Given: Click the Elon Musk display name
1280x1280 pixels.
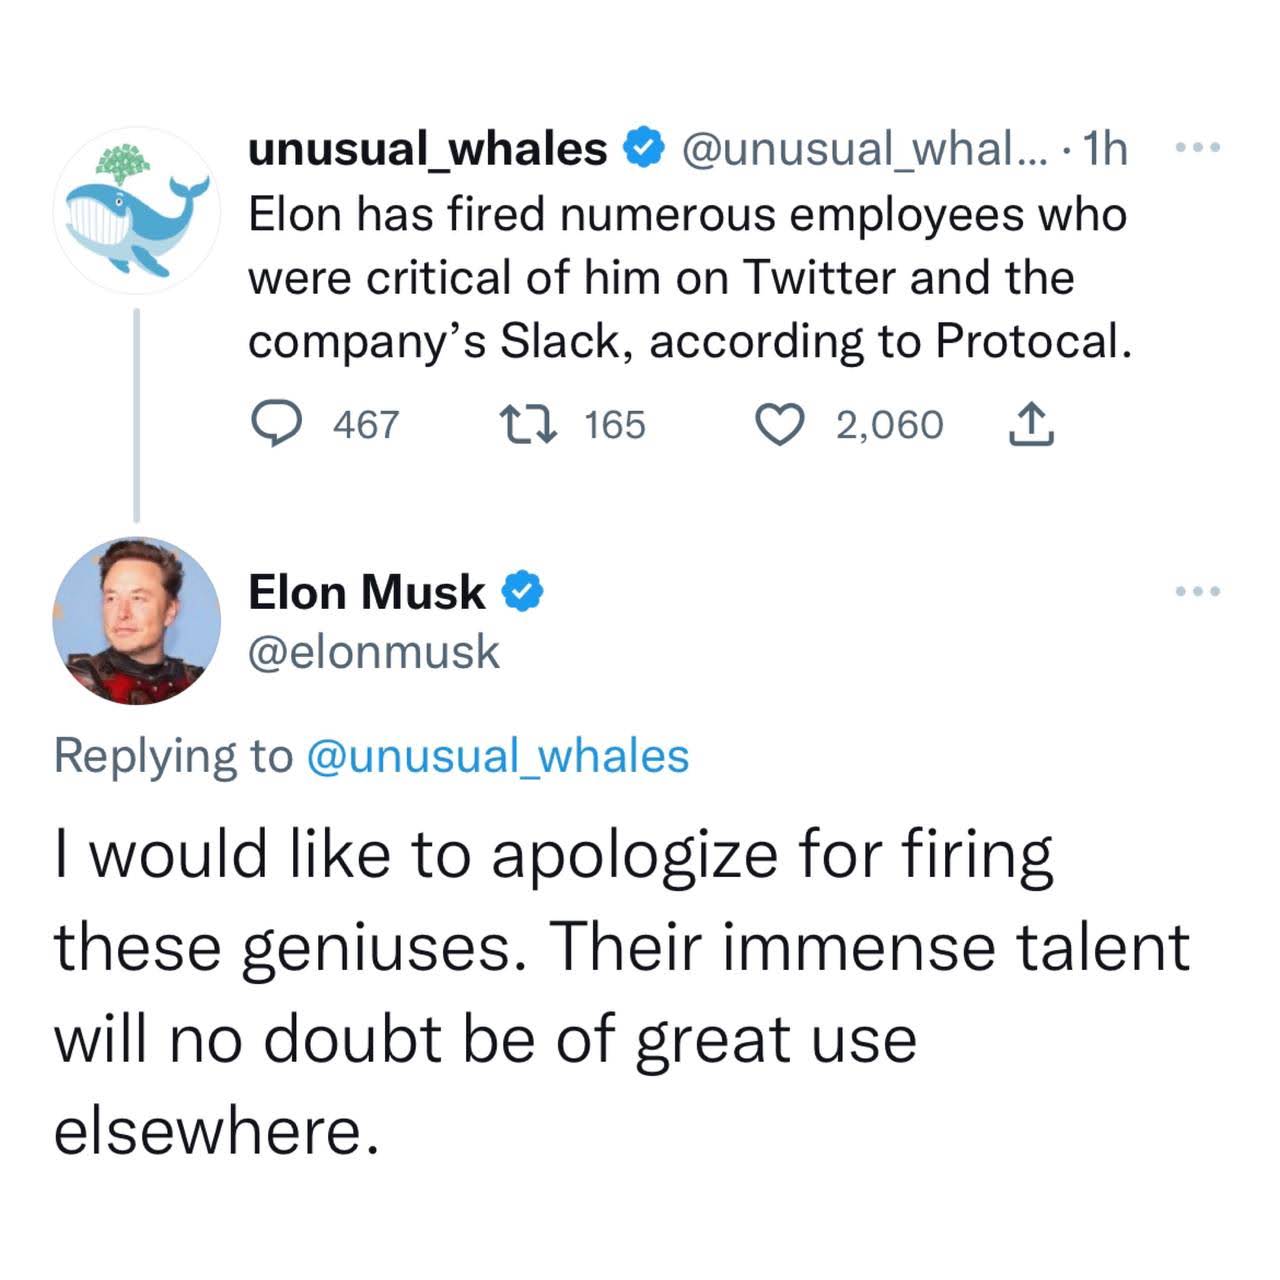Looking at the screenshot, I should click(x=366, y=591).
